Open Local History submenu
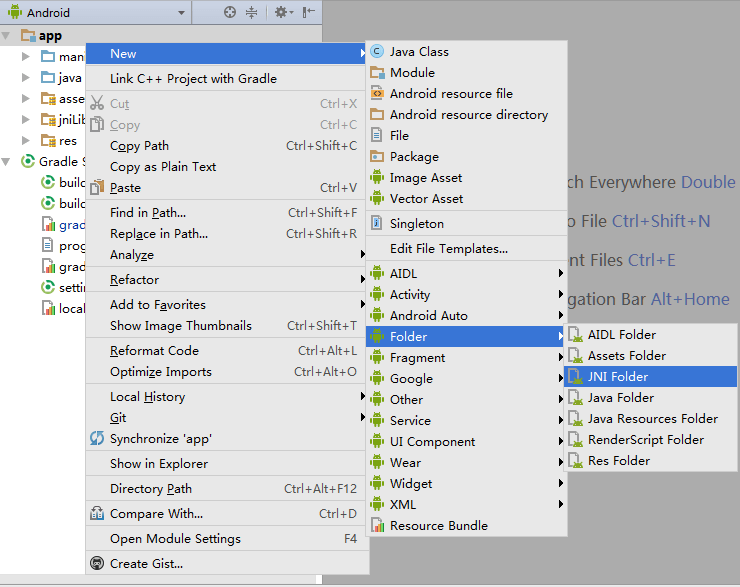Screen dimensions: 740x587 [x=227, y=397]
